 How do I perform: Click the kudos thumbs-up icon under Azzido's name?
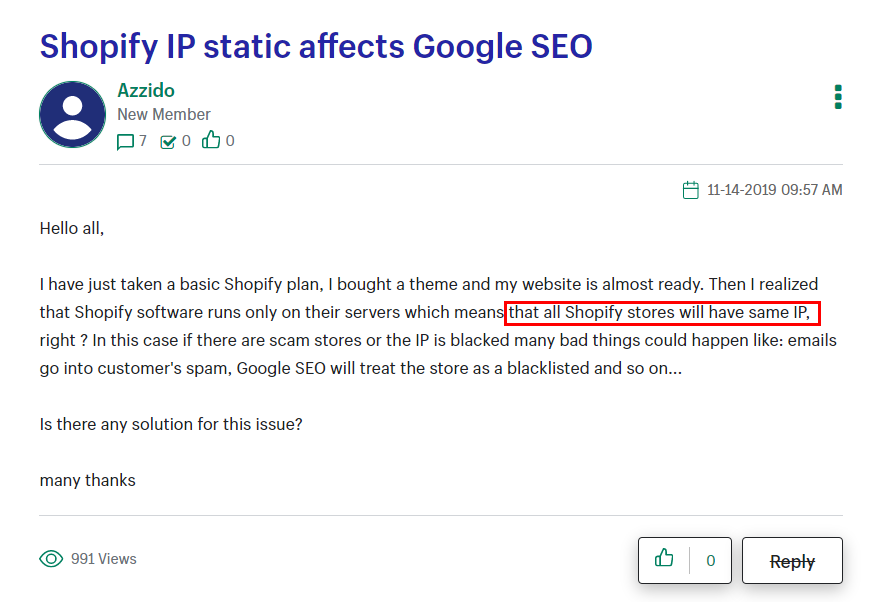click(x=212, y=140)
